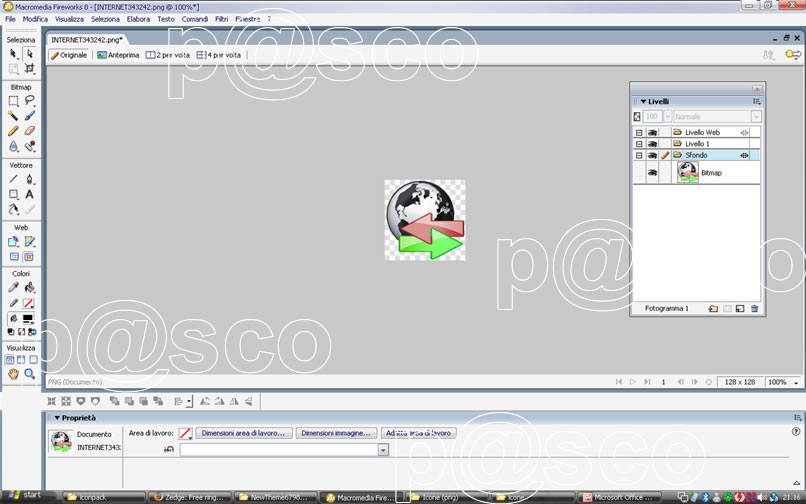Click Dimensioni immagine button
The height and width of the screenshot is (504, 806).
pos(336,434)
